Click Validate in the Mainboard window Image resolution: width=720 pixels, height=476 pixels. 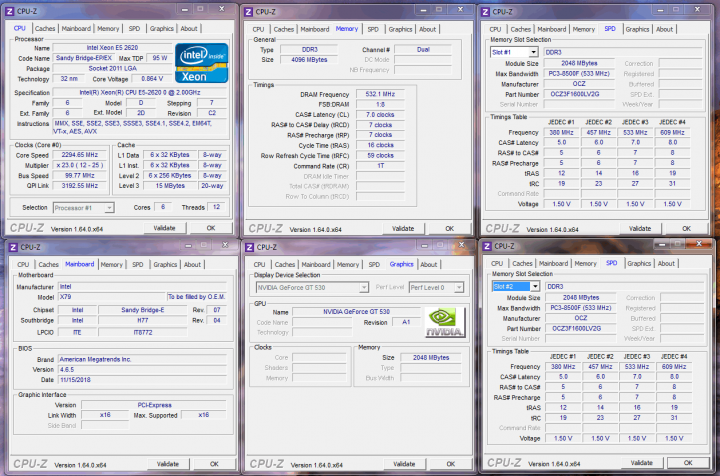tap(168, 464)
